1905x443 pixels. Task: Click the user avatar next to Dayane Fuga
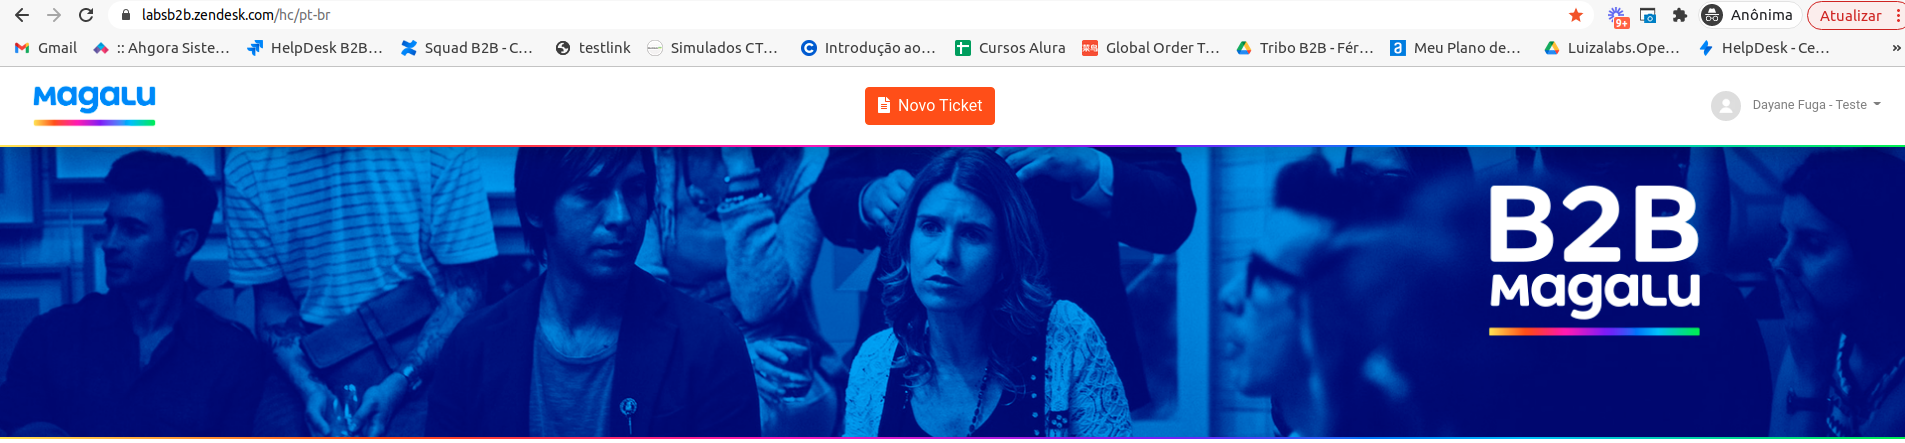coord(1726,105)
